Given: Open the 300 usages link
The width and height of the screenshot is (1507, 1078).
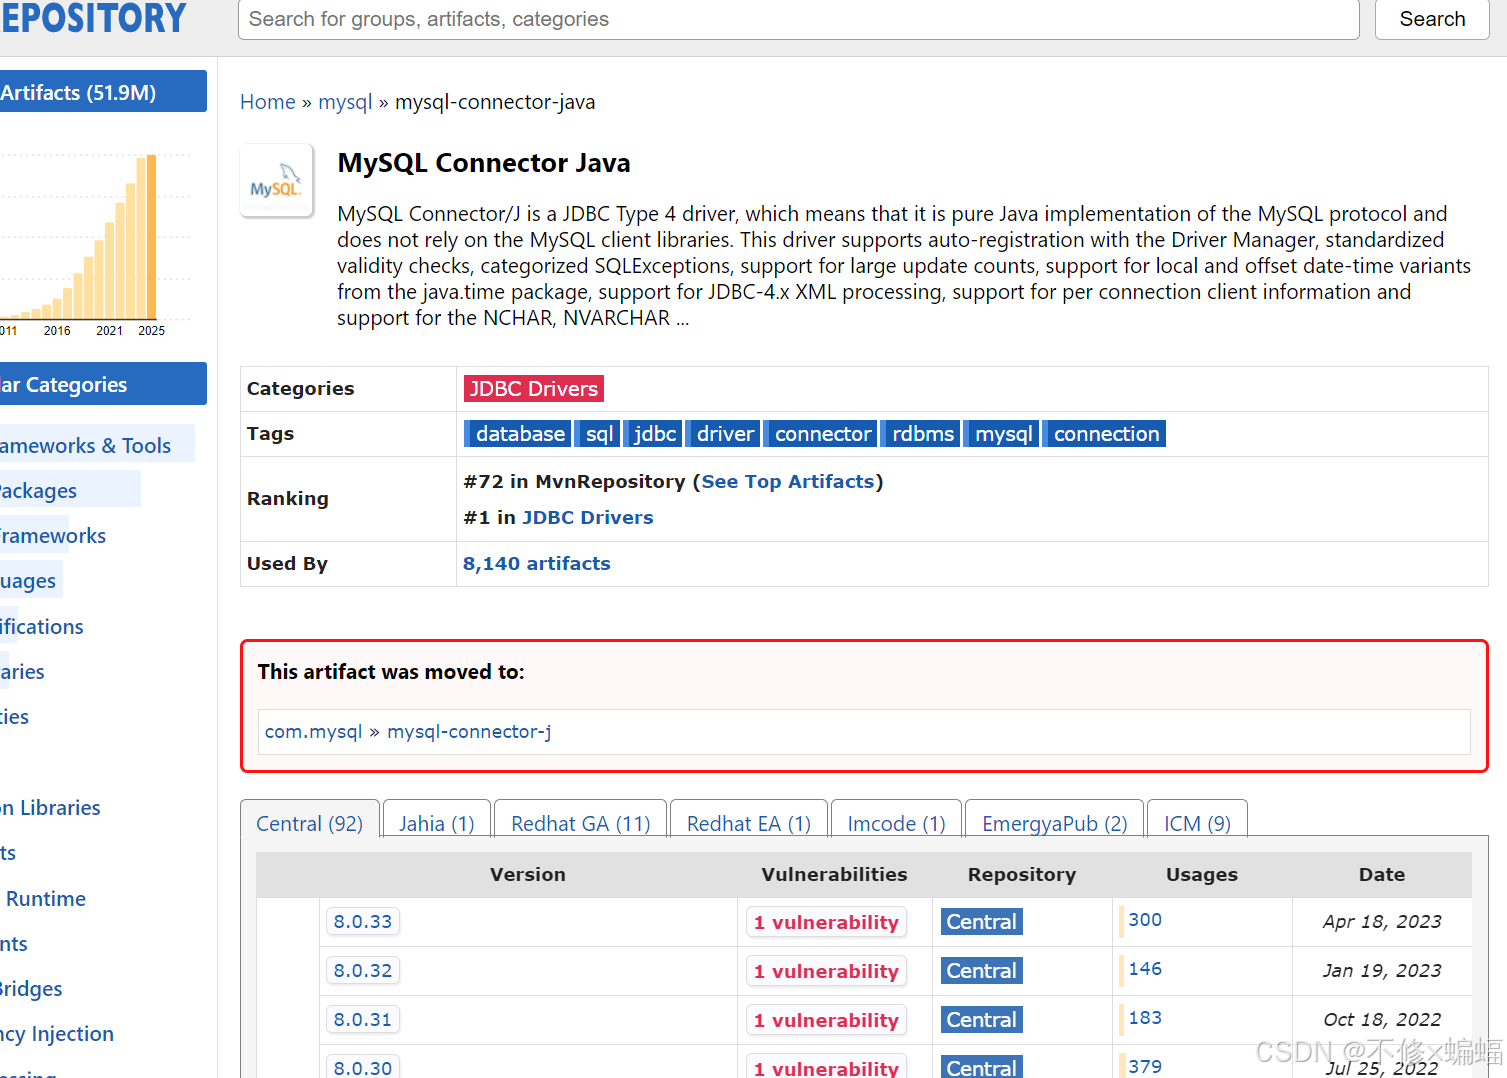Looking at the screenshot, I should tap(1145, 920).
